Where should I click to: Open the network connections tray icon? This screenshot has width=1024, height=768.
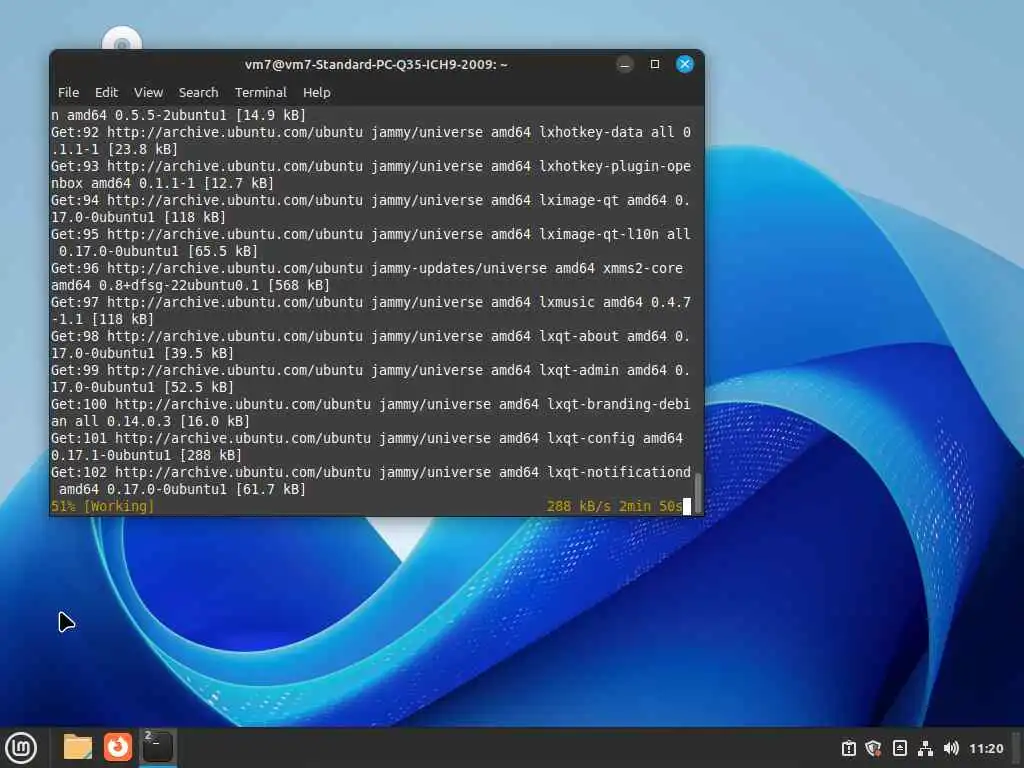[925, 748]
